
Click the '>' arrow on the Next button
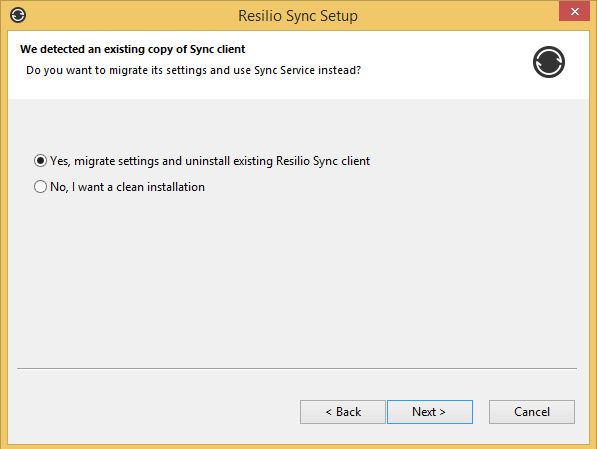coord(442,412)
